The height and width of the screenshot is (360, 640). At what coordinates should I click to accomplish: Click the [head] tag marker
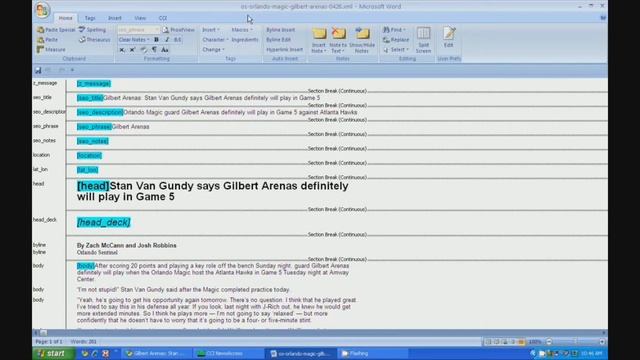coord(93,186)
